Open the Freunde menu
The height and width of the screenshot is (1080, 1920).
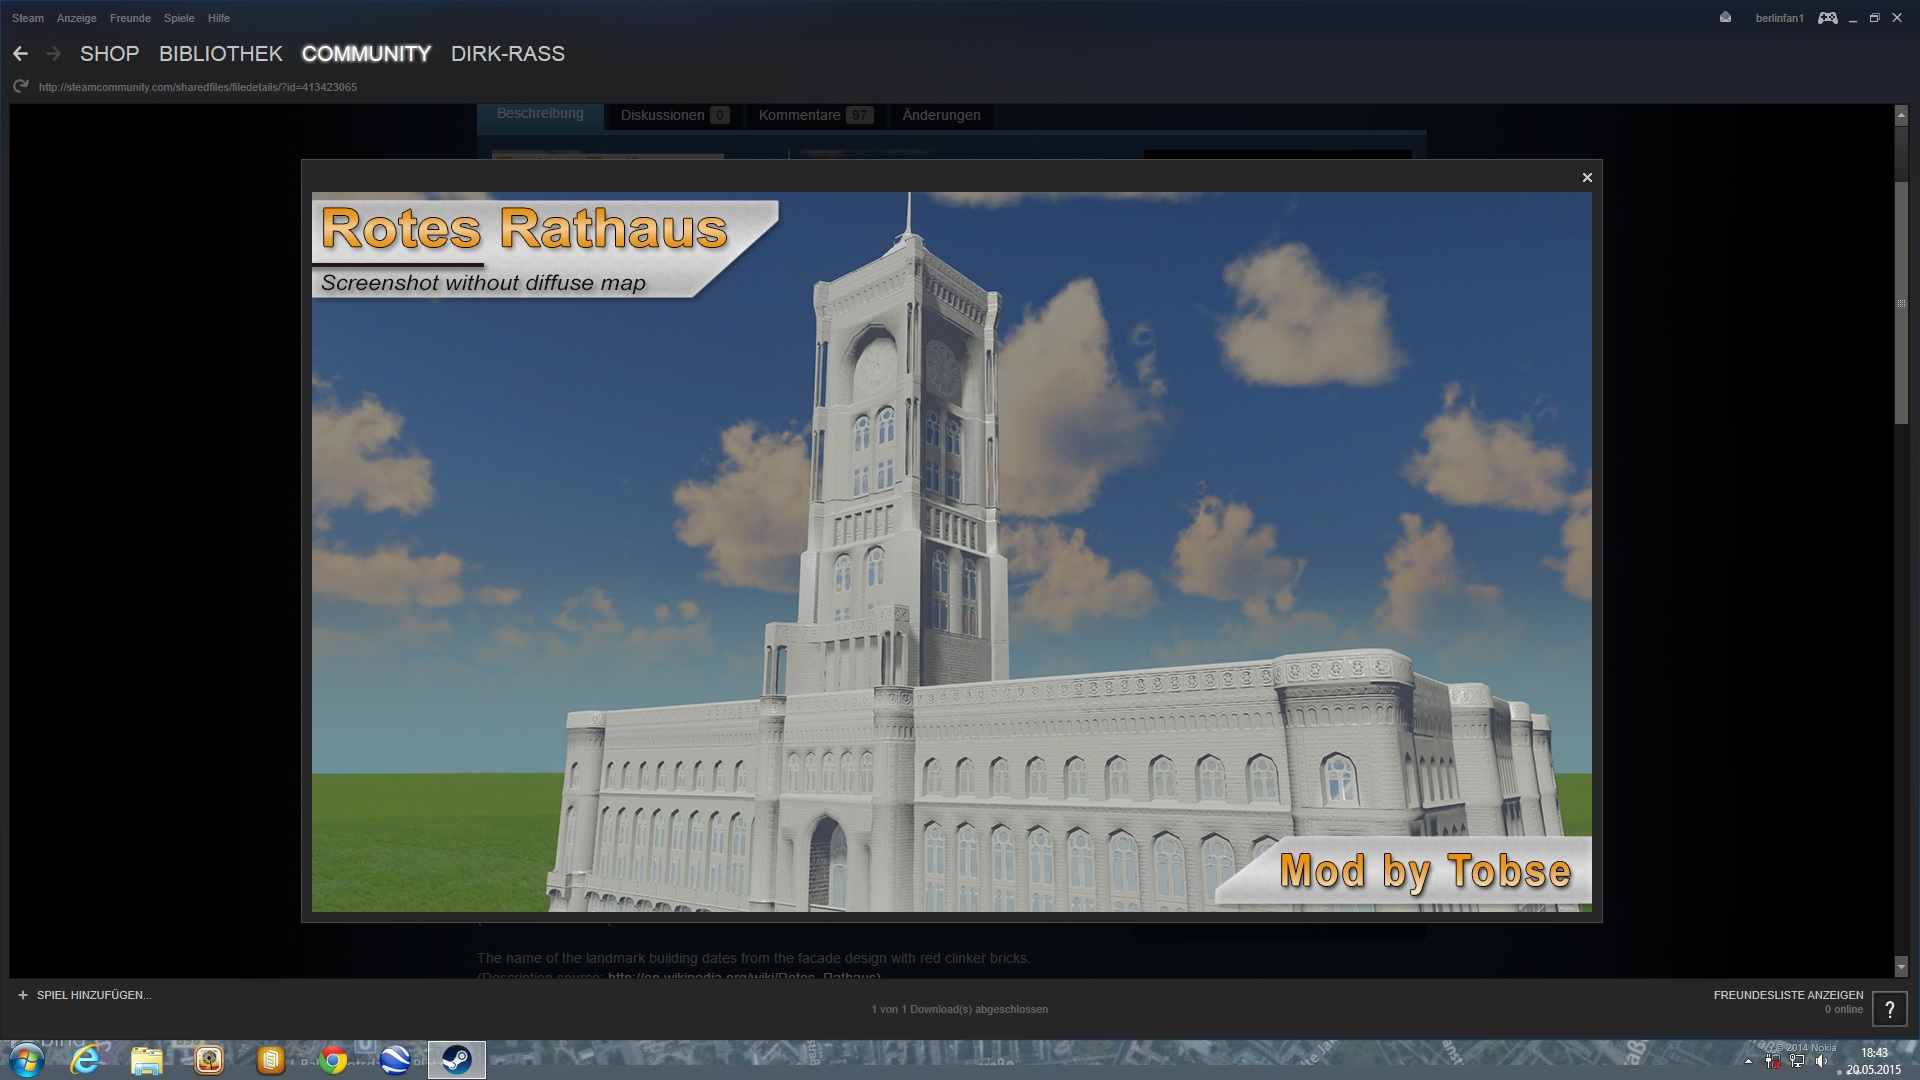point(130,18)
